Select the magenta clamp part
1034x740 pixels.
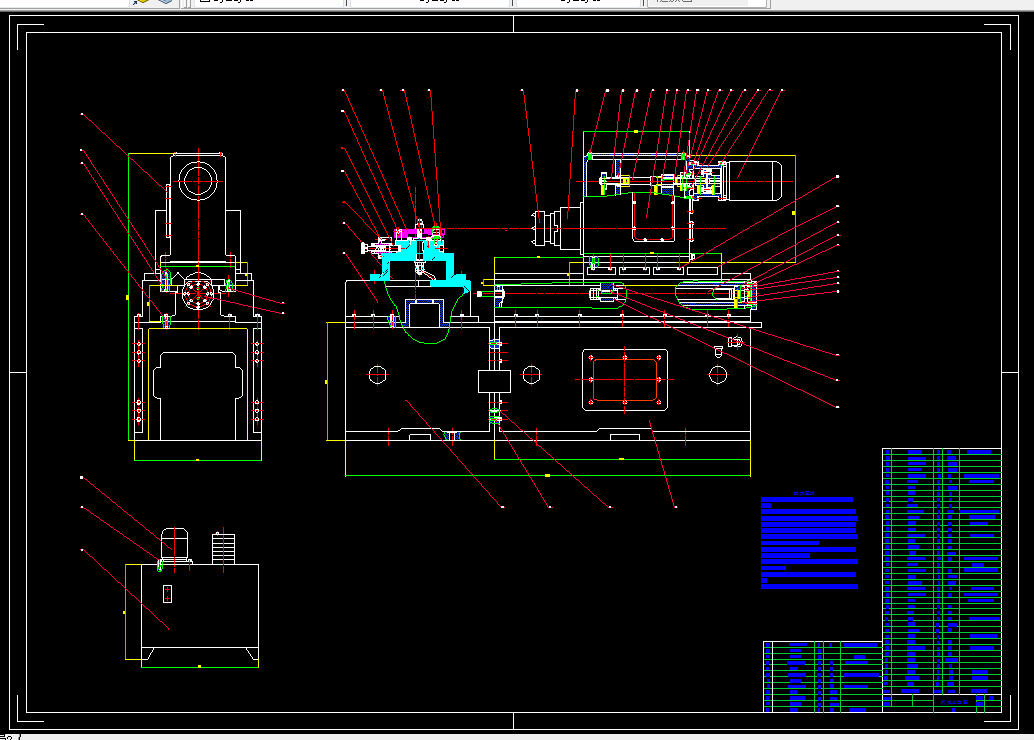coord(419,233)
